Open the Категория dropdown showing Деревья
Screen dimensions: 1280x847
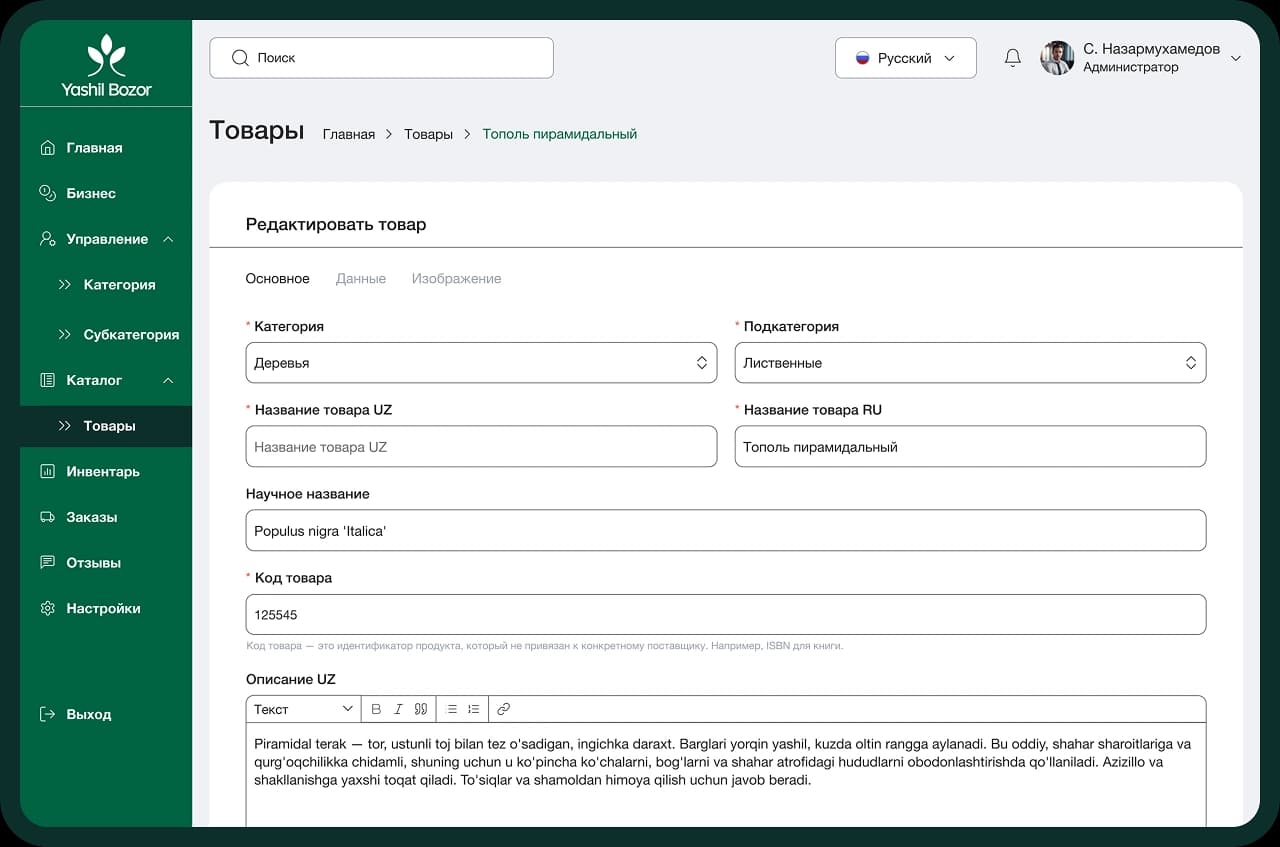pyautogui.click(x=481, y=363)
